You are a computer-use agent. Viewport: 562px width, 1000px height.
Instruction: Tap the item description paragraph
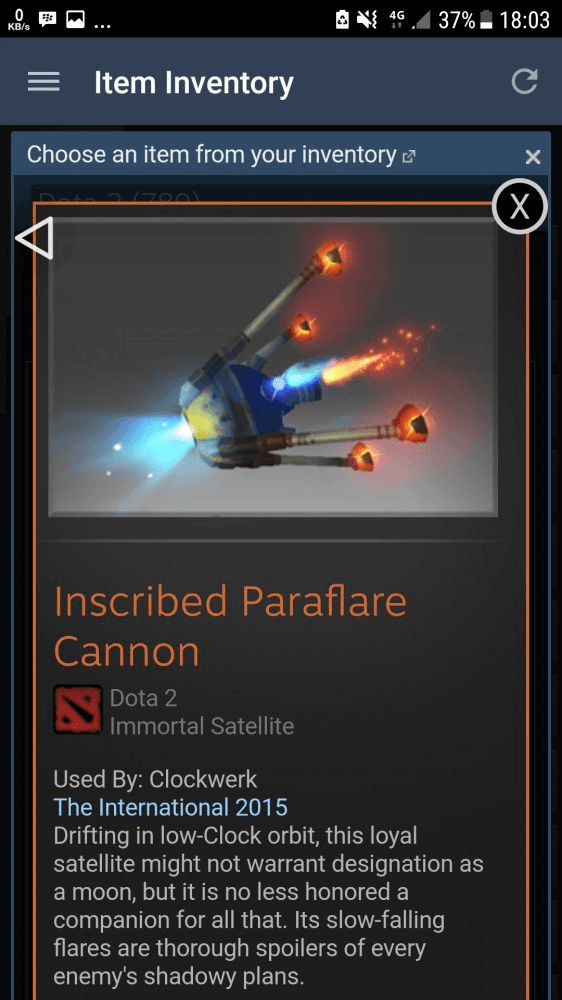[x=268, y=906]
